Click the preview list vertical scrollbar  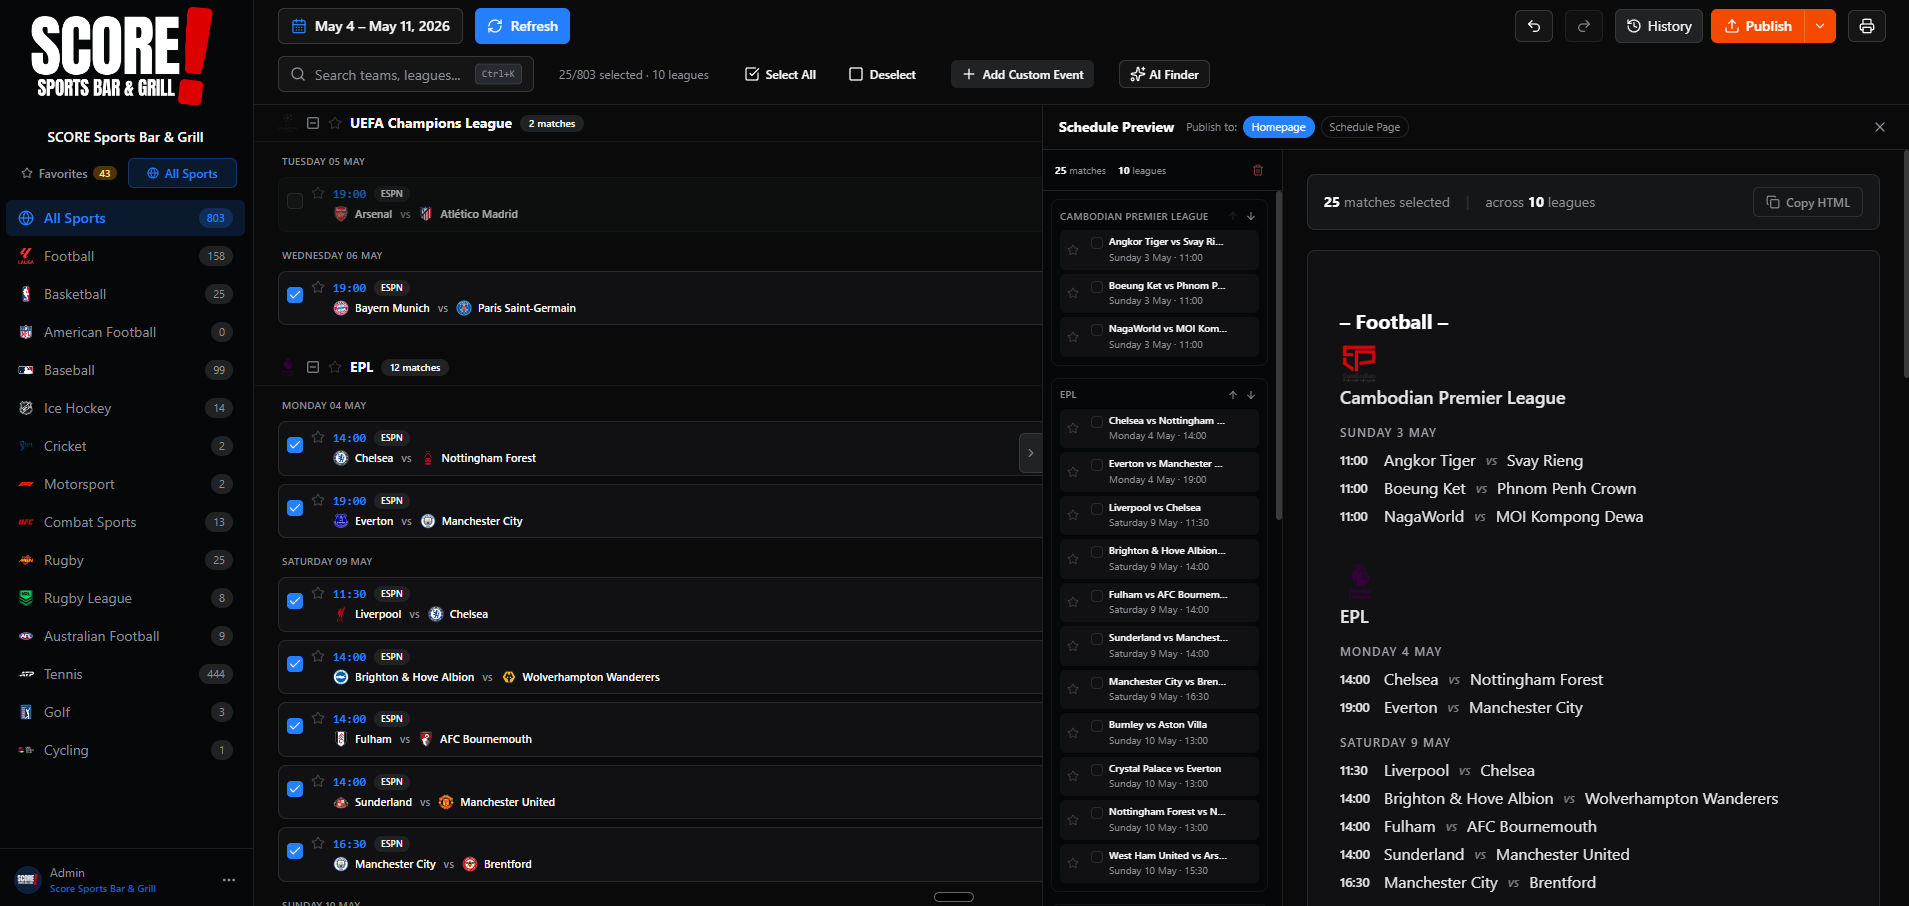pyautogui.click(x=1278, y=355)
